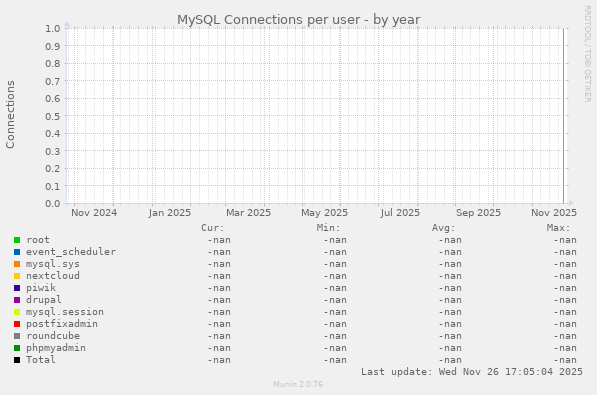Click the Cur value '-nan' for roundcube
The image size is (597, 395).
point(219,336)
